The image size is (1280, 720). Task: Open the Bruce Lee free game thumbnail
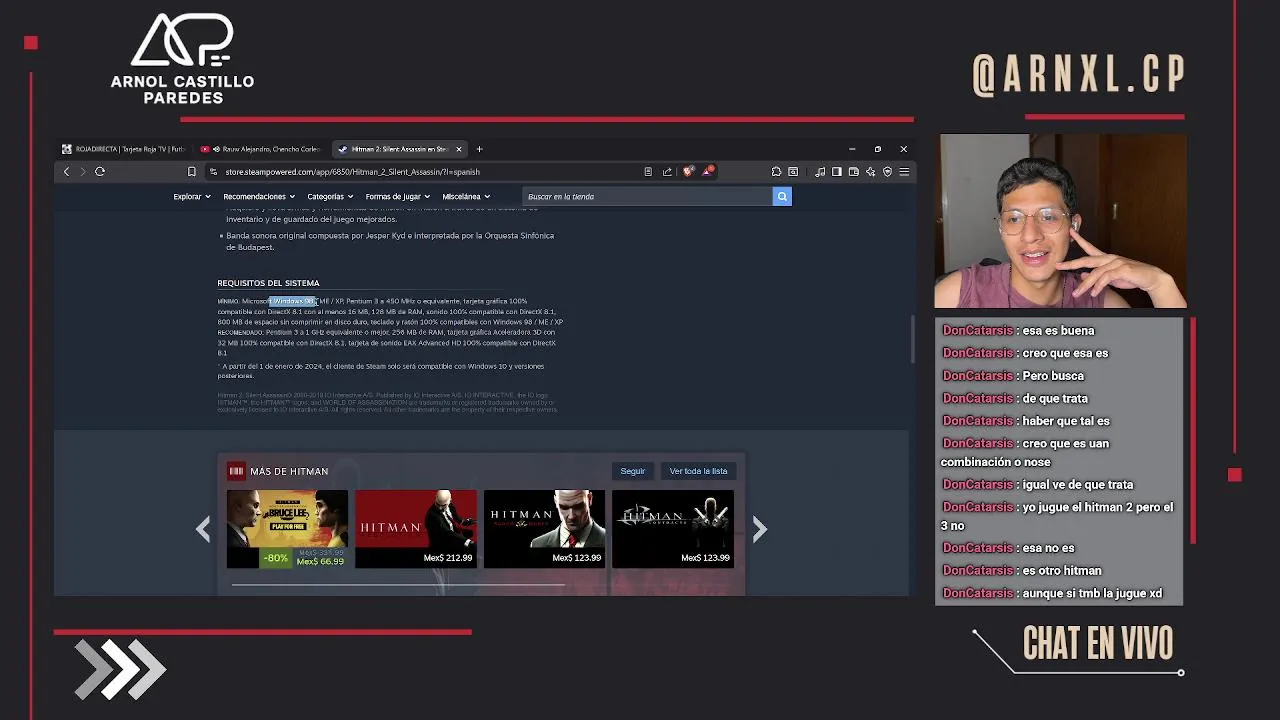coord(287,529)
